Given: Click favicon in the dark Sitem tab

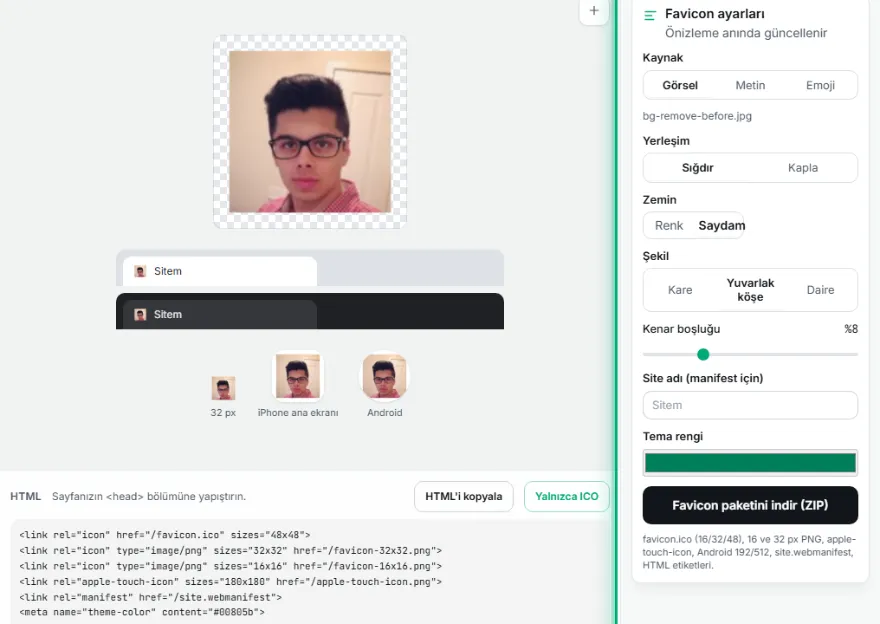Looking at the screenshot, I should click(x=140, y=315).
